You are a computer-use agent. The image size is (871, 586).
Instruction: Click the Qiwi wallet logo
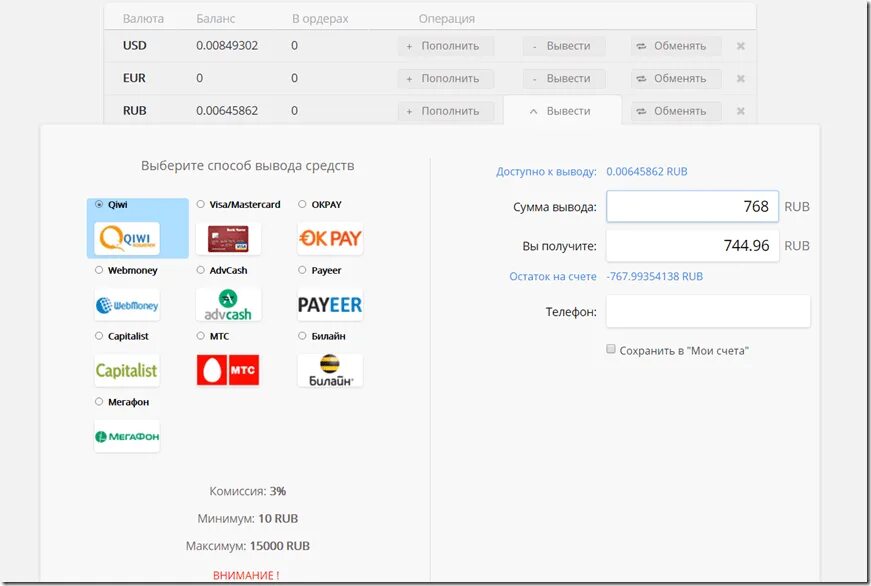pos(127,238)
